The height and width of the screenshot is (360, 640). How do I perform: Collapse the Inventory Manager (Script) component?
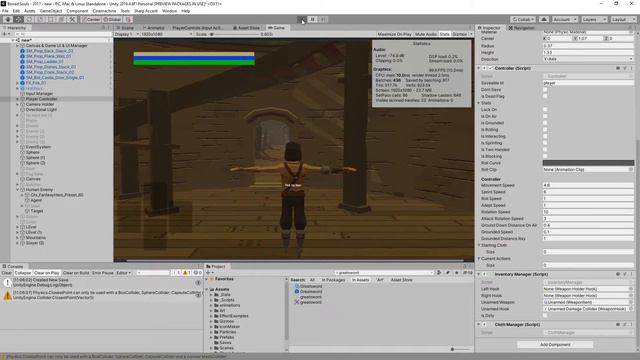pos(479,274)
